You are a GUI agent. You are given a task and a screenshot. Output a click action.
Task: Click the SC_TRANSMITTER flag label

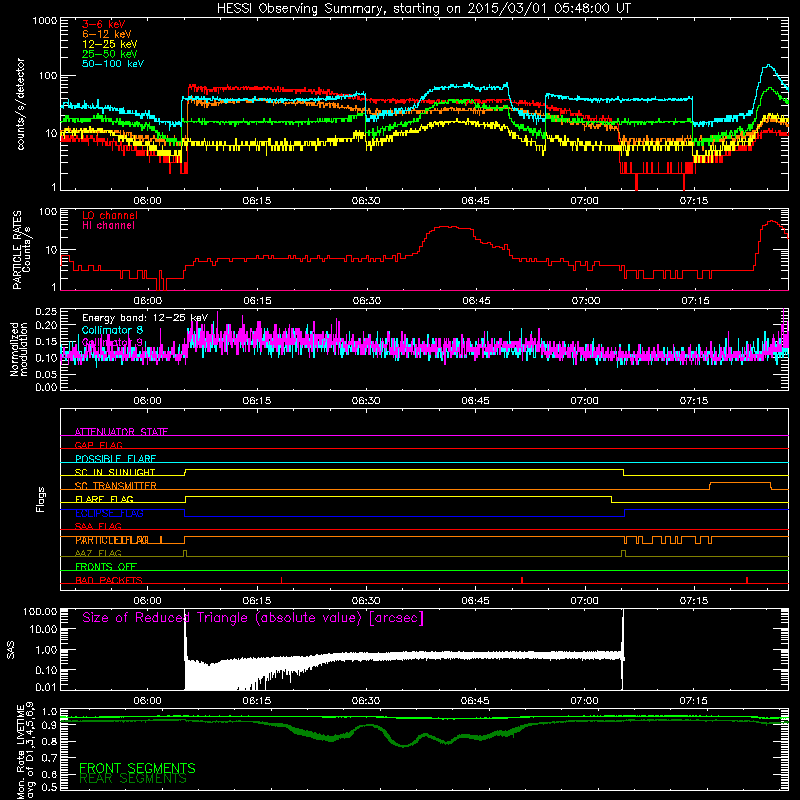116,486
